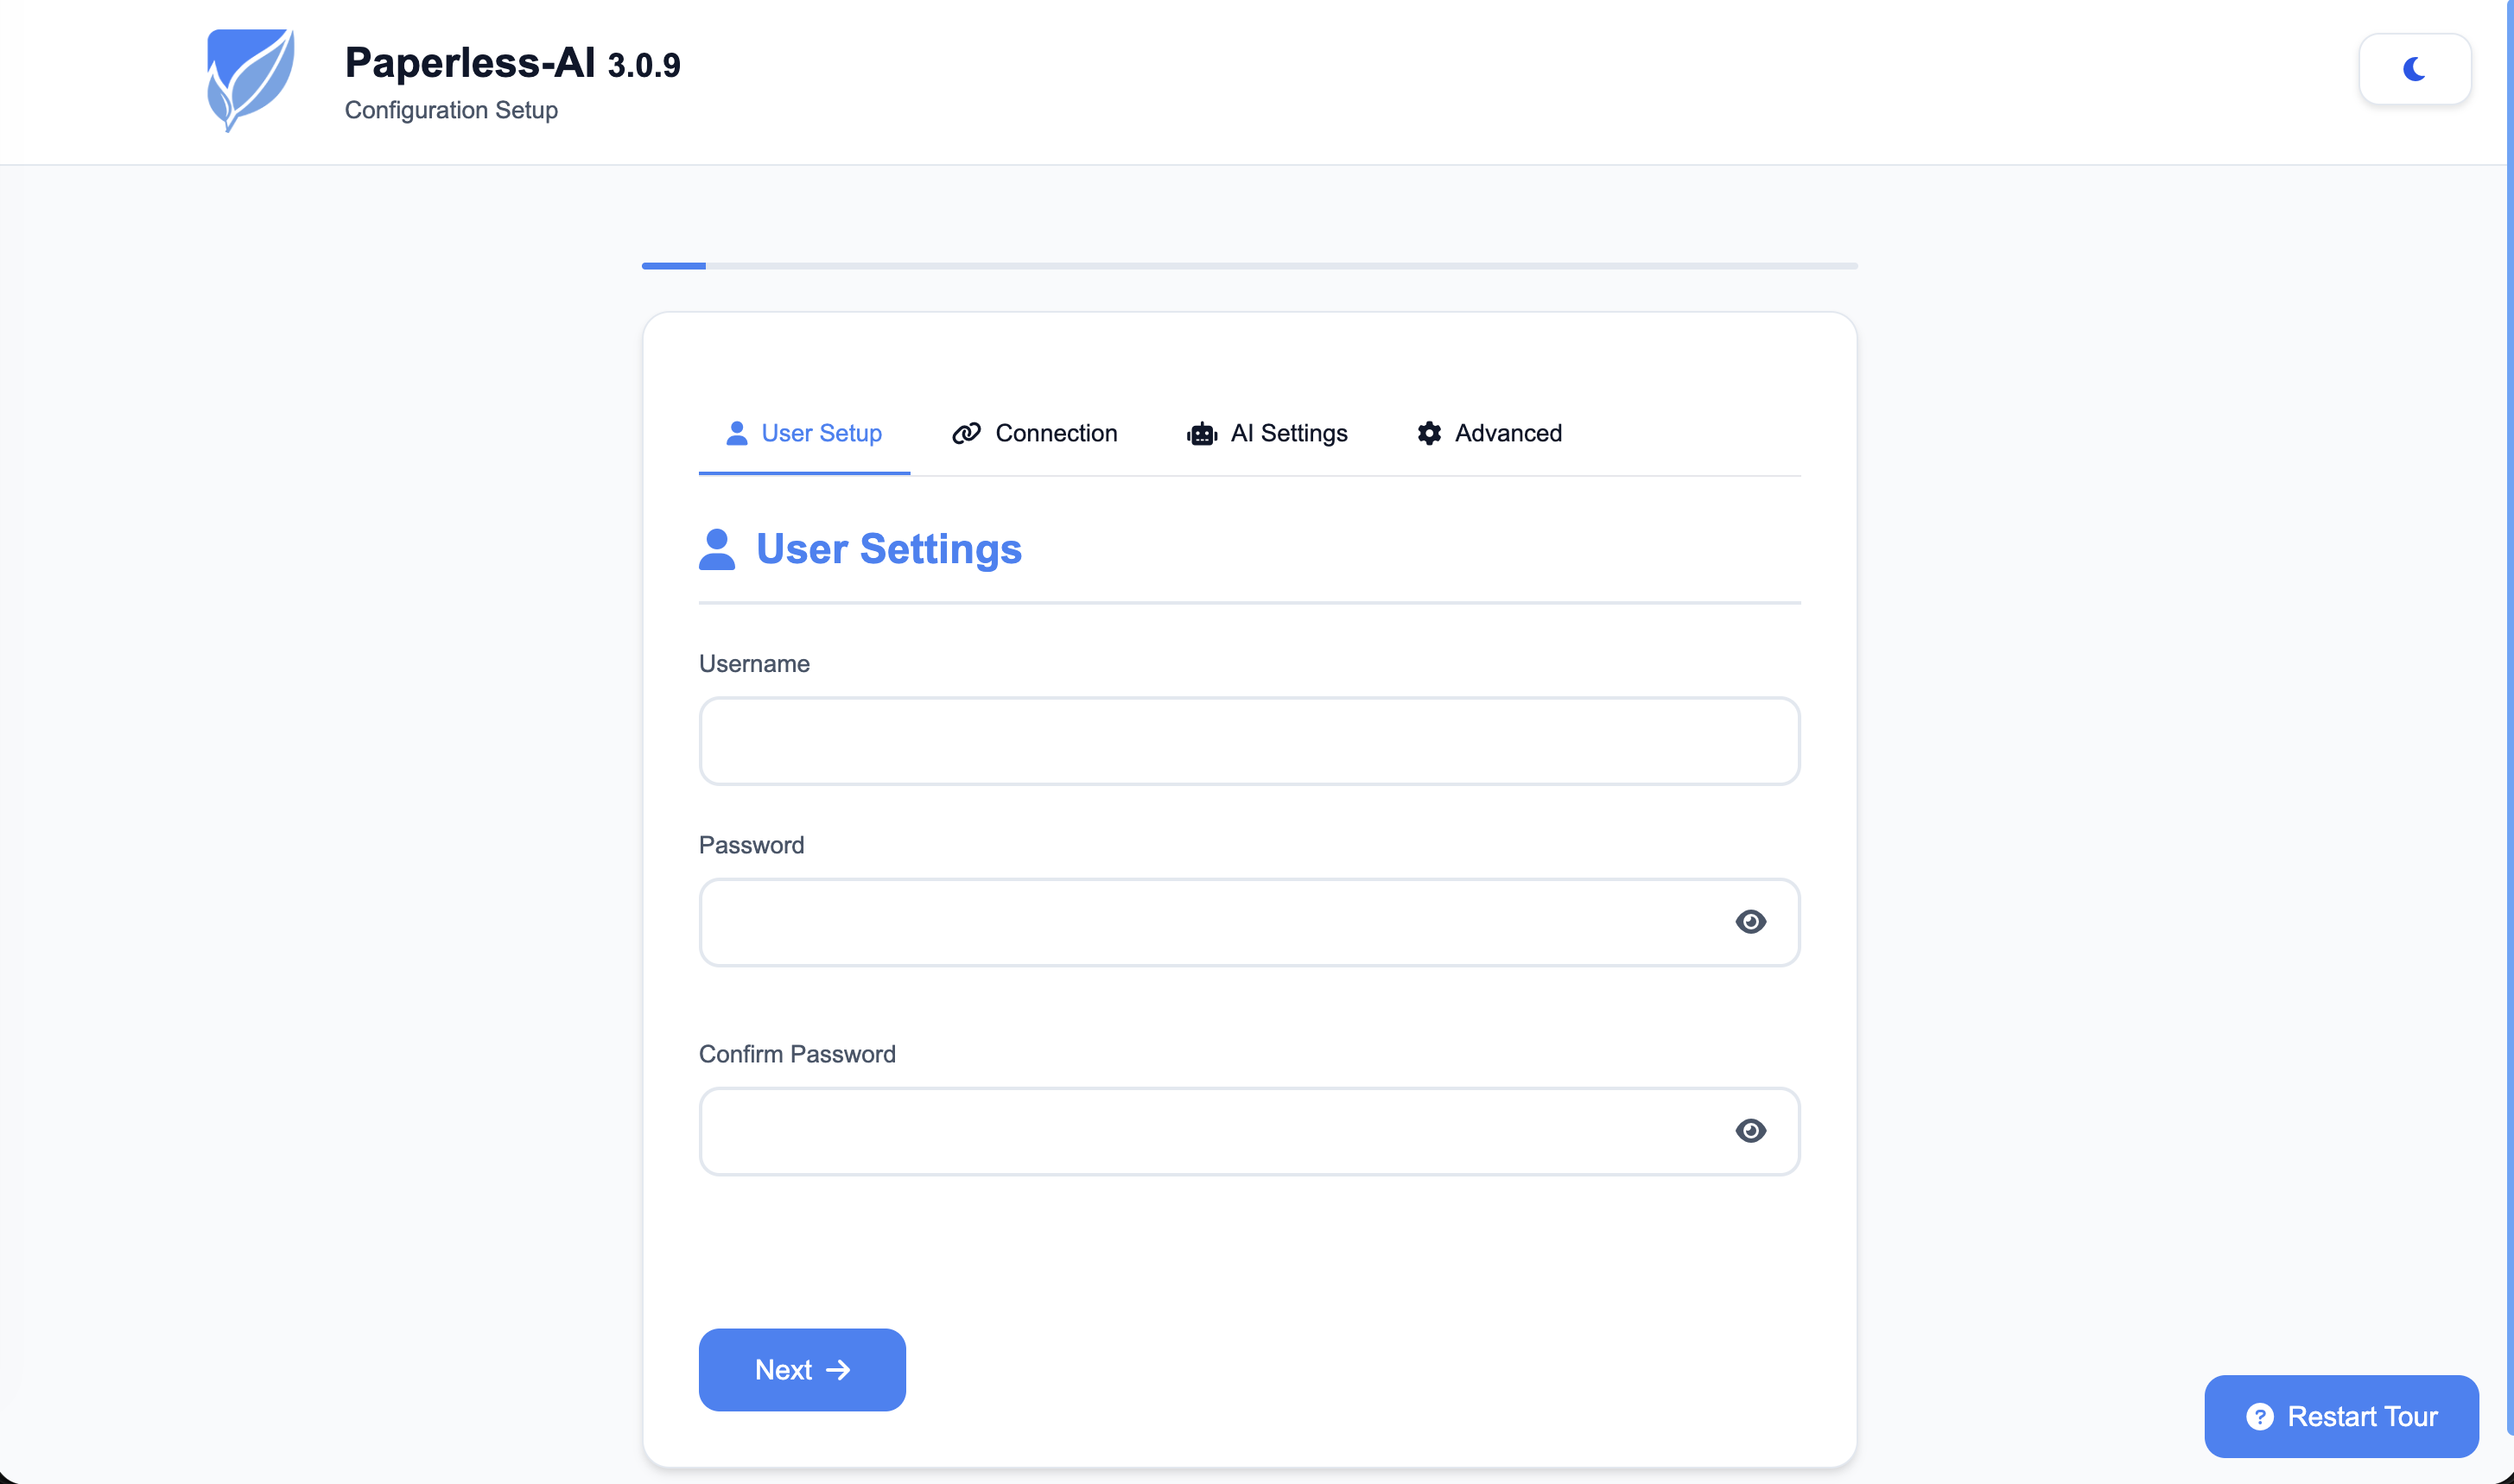Click the setup progress bar

pyautogui.click(x=1249, y=265)
